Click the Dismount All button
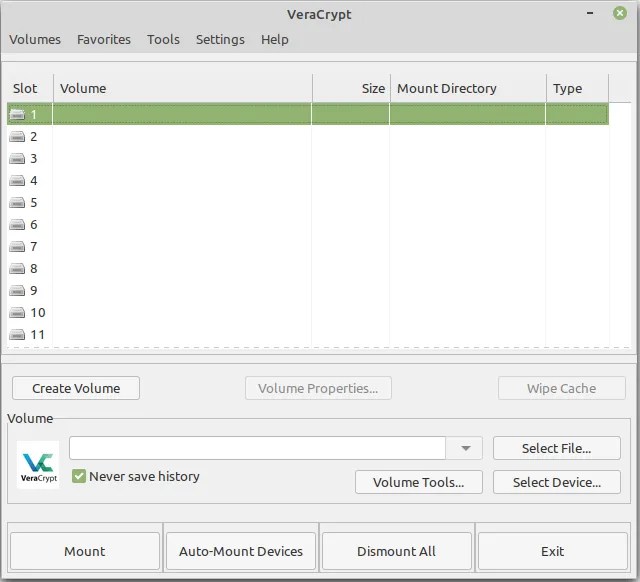The image size is (640, 582). (x=396, y=551)
